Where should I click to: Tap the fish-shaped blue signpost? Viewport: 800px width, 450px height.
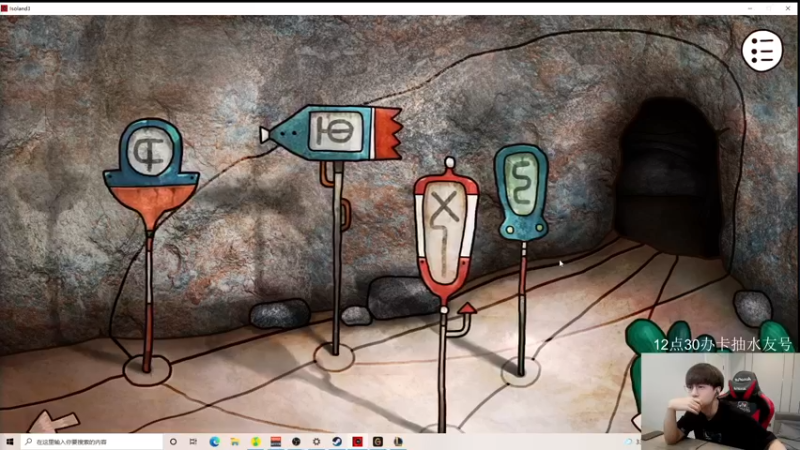(334, 133)
